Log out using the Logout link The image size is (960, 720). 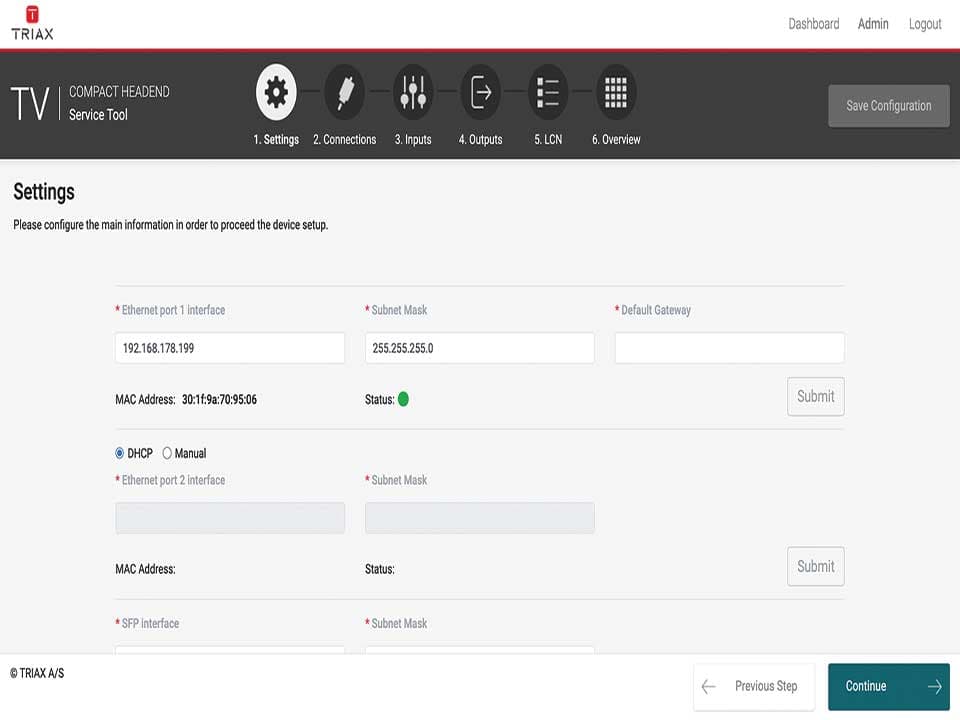[x=925, y=24]
